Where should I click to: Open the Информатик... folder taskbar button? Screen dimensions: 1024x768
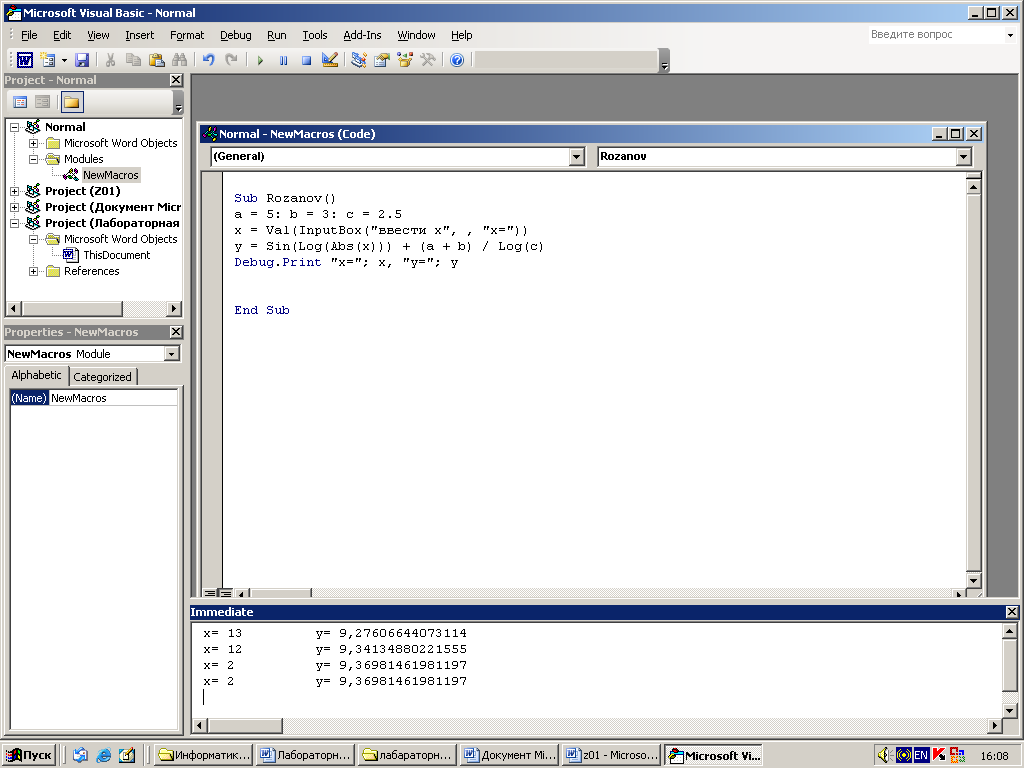(x=204, y=756)
